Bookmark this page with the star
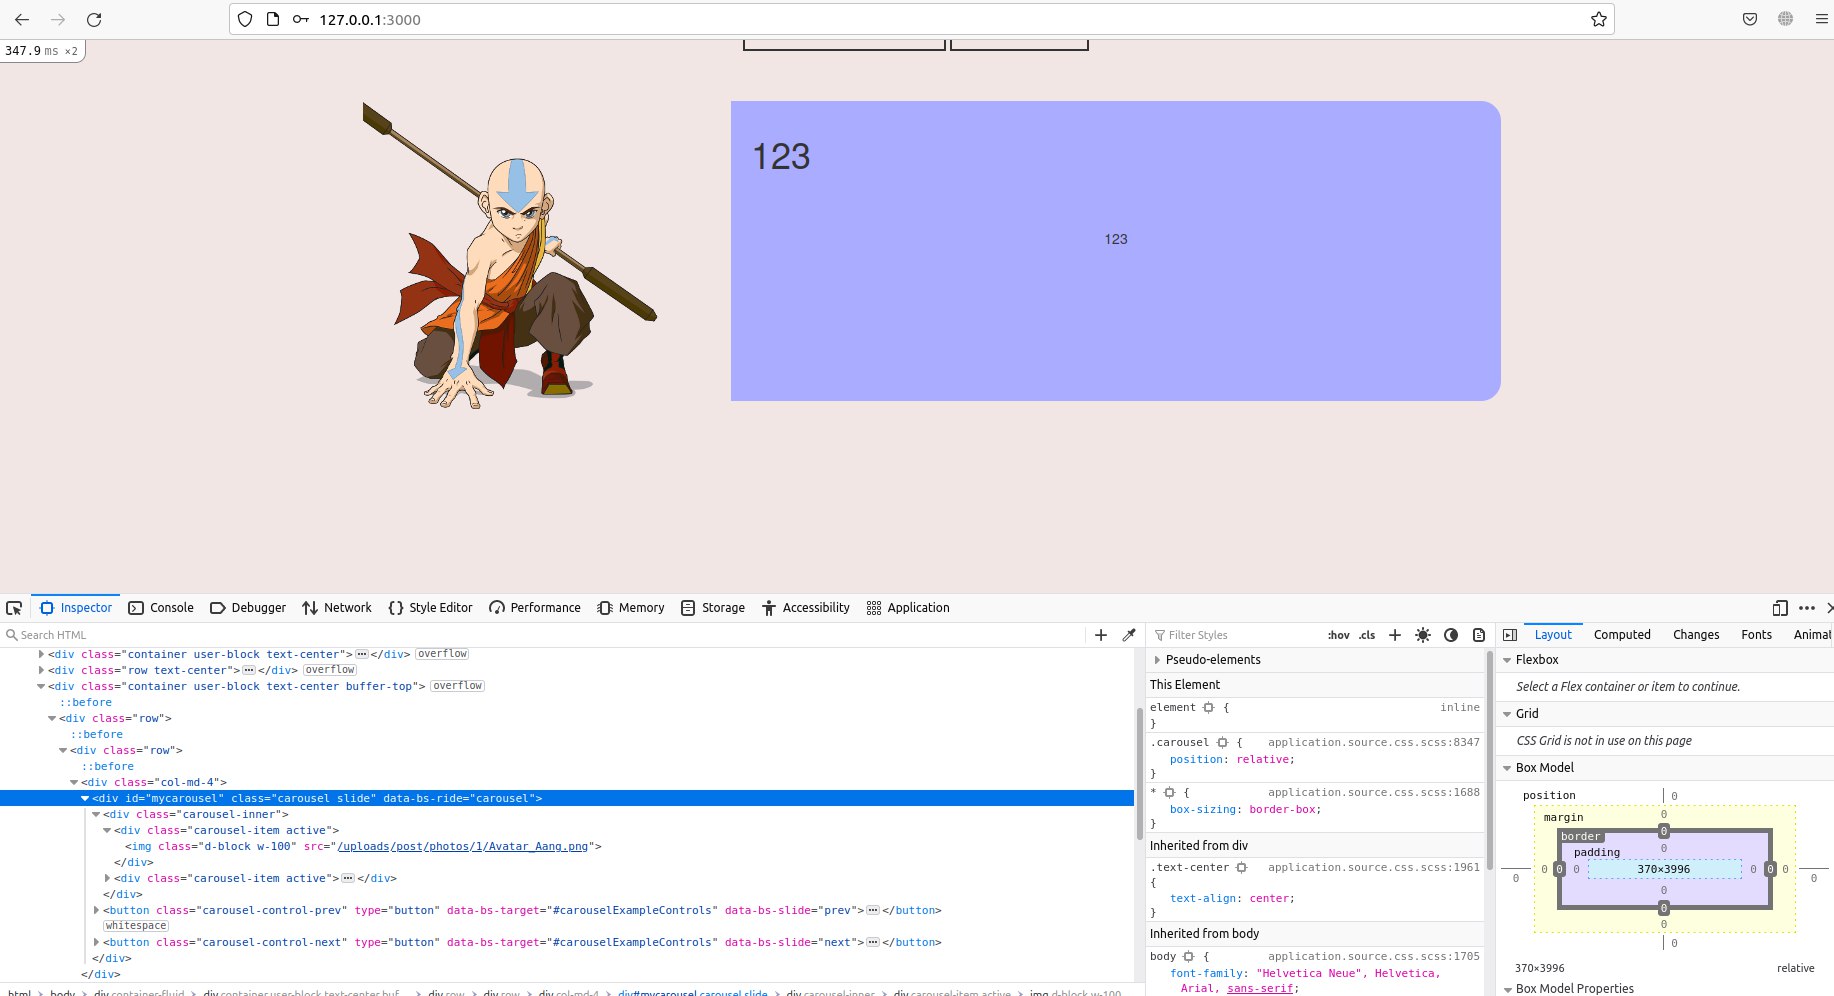This screenshot has width=1834, height=996. 1598,19
